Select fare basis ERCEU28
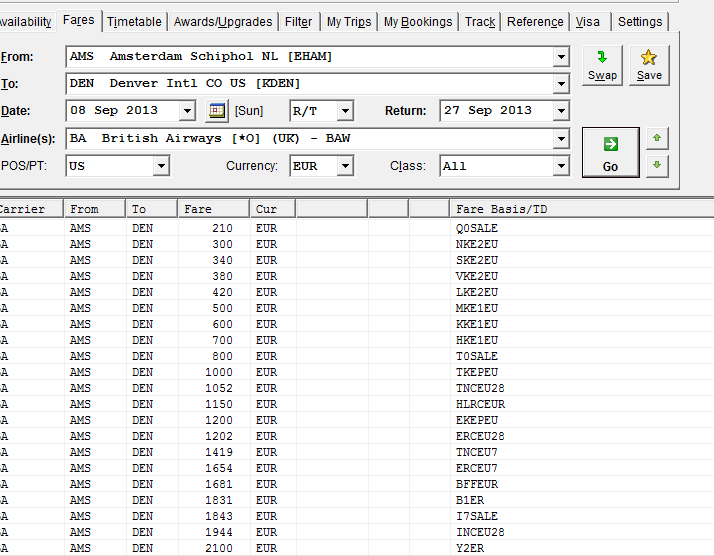This screenshot has width=714, height=556. [480, 436]
